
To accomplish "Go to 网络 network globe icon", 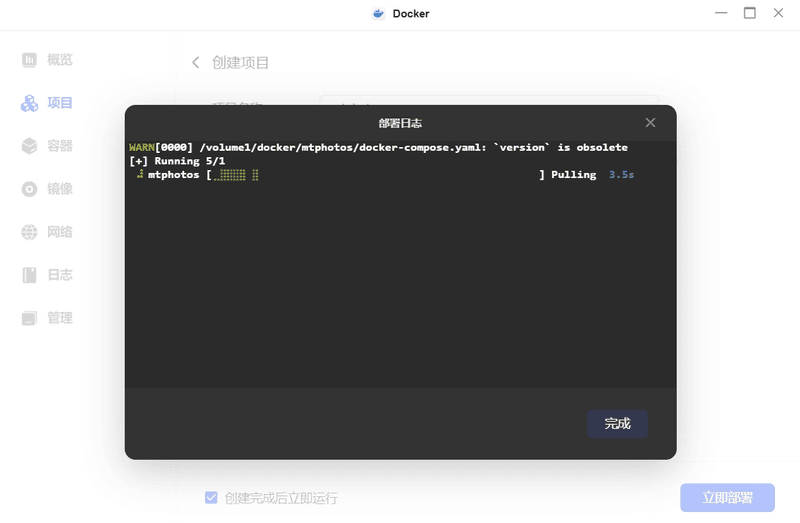I will point(29,232).
